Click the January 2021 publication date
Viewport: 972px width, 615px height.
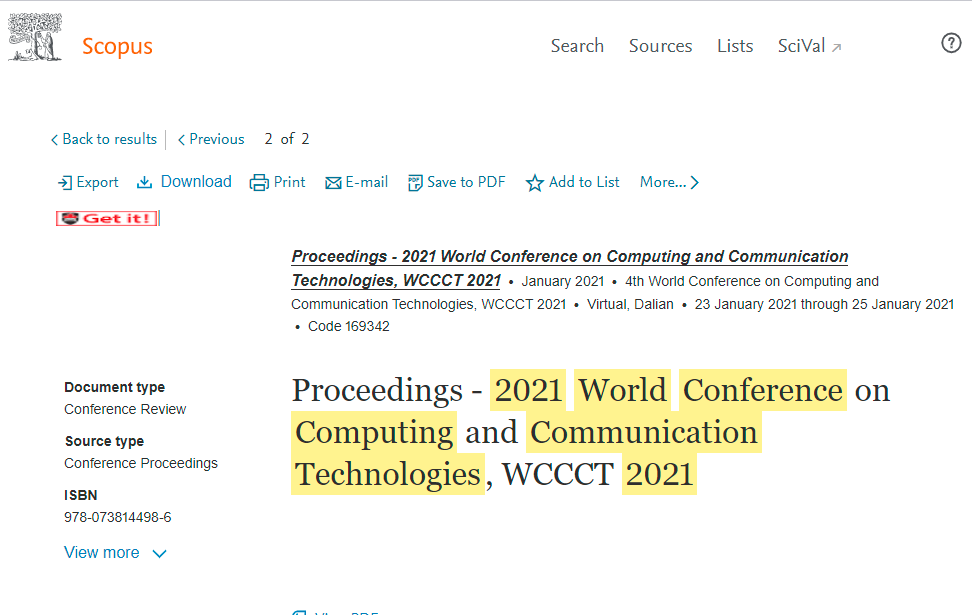pyautogui.click(x=563, y=281)
